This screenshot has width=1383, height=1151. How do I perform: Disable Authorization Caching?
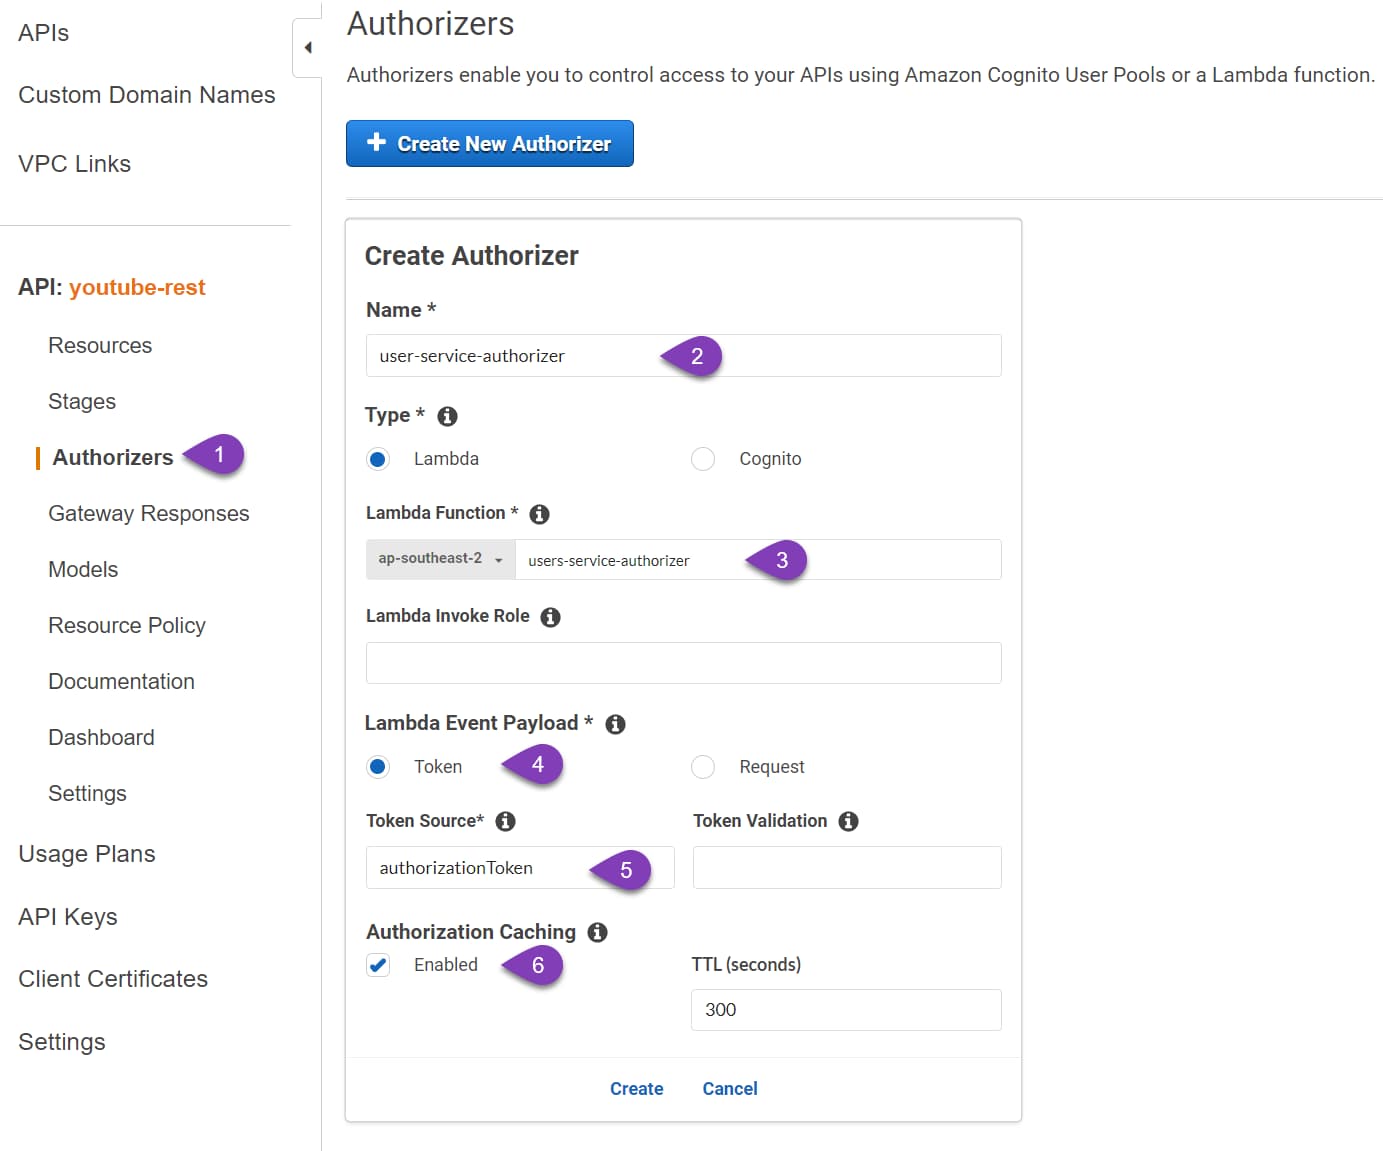(x=378, y=965)
